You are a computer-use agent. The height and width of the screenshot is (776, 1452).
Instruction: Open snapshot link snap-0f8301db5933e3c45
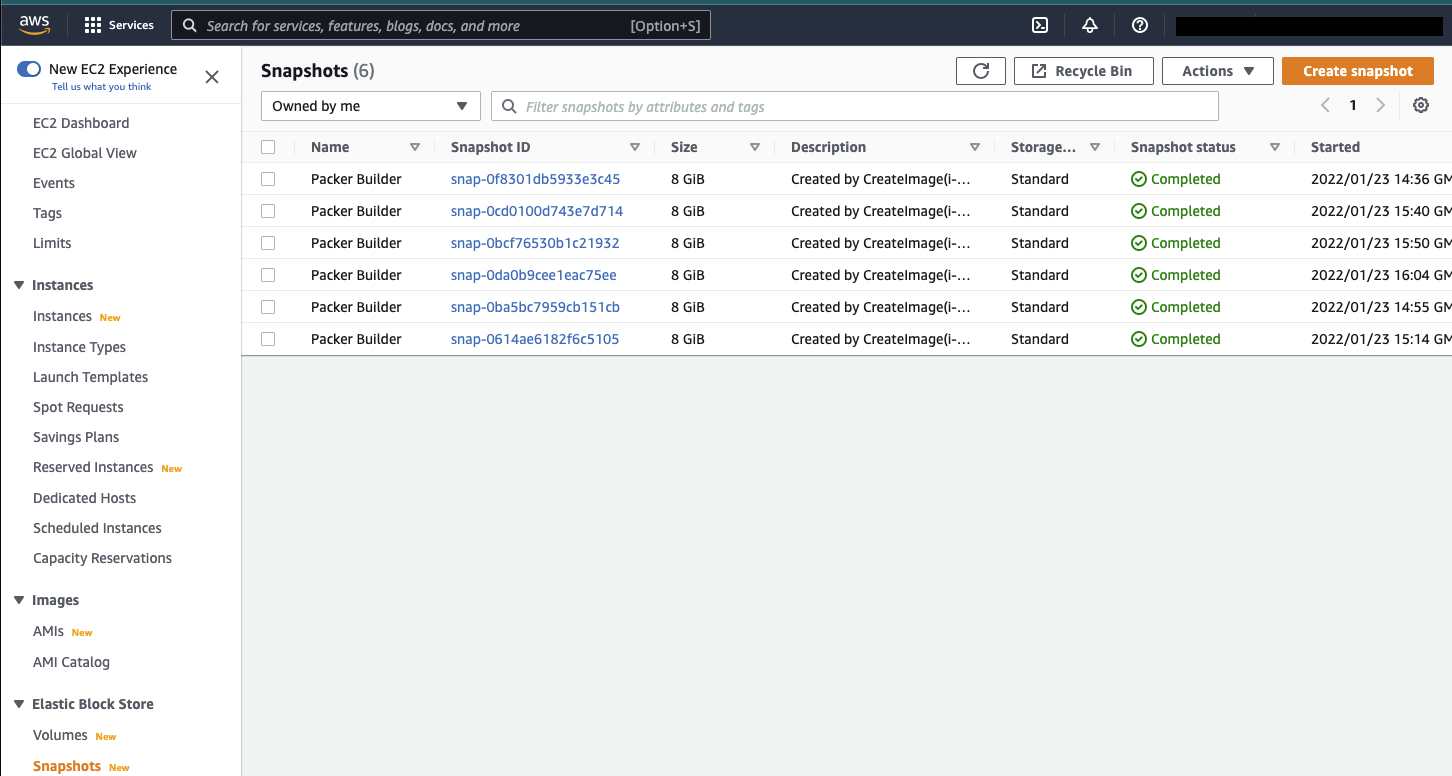pos(536,179)
